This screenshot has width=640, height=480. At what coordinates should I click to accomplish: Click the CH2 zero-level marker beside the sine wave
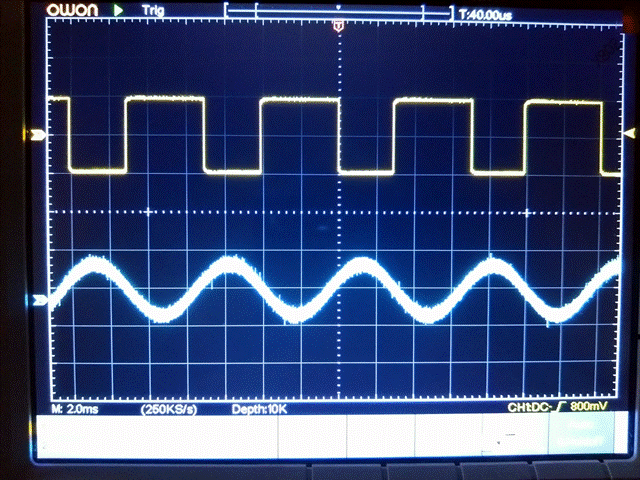40,299
